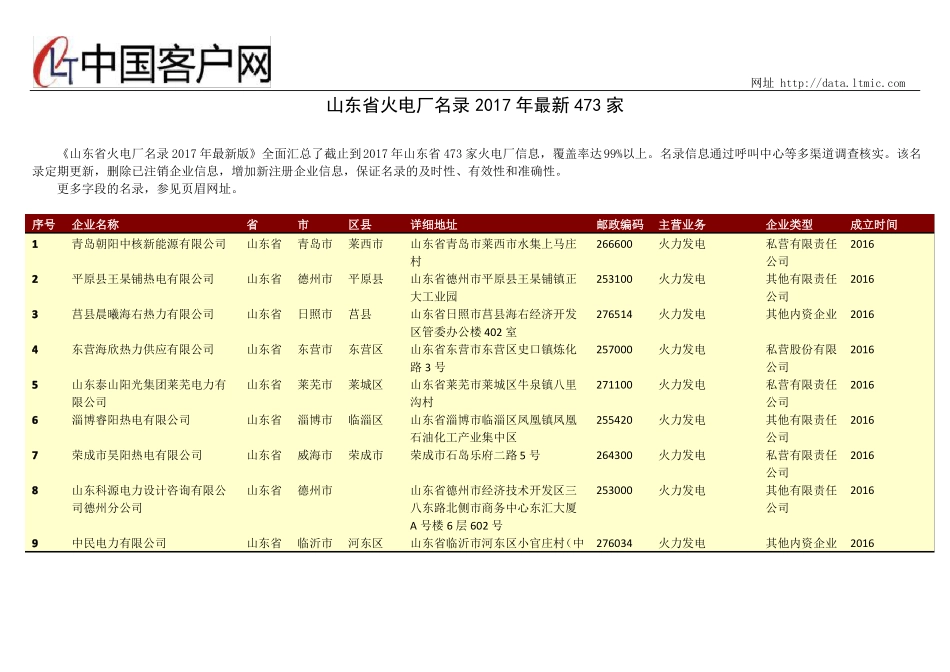Image resolution: width=950 pixels, height=672 pixels.
Task: Click the 2016 year cell in row 2
Action: click(x=862, y=279)
